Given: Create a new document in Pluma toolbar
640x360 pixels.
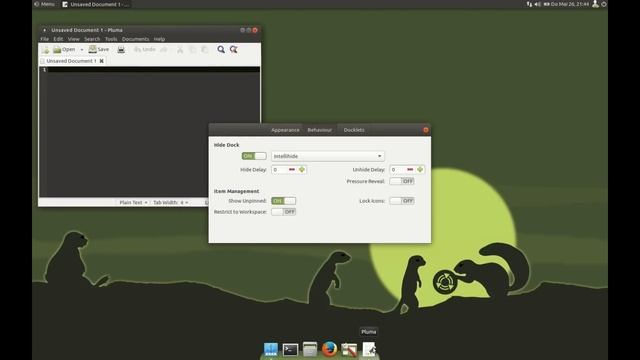Looking at the screenshot, I should pyautogui.click(x=45, y=50).
